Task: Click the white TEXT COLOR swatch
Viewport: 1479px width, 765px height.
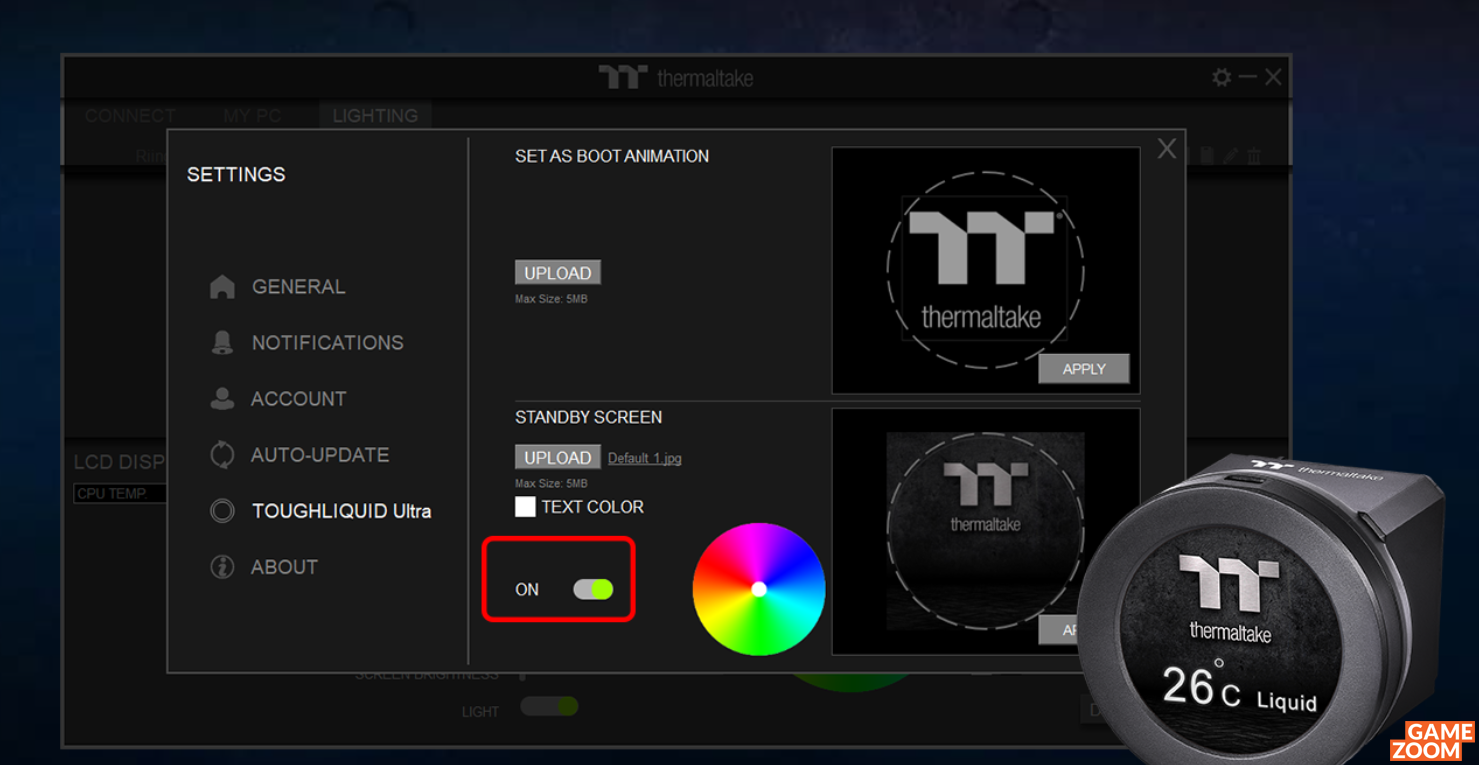Action: coord(525,507)
